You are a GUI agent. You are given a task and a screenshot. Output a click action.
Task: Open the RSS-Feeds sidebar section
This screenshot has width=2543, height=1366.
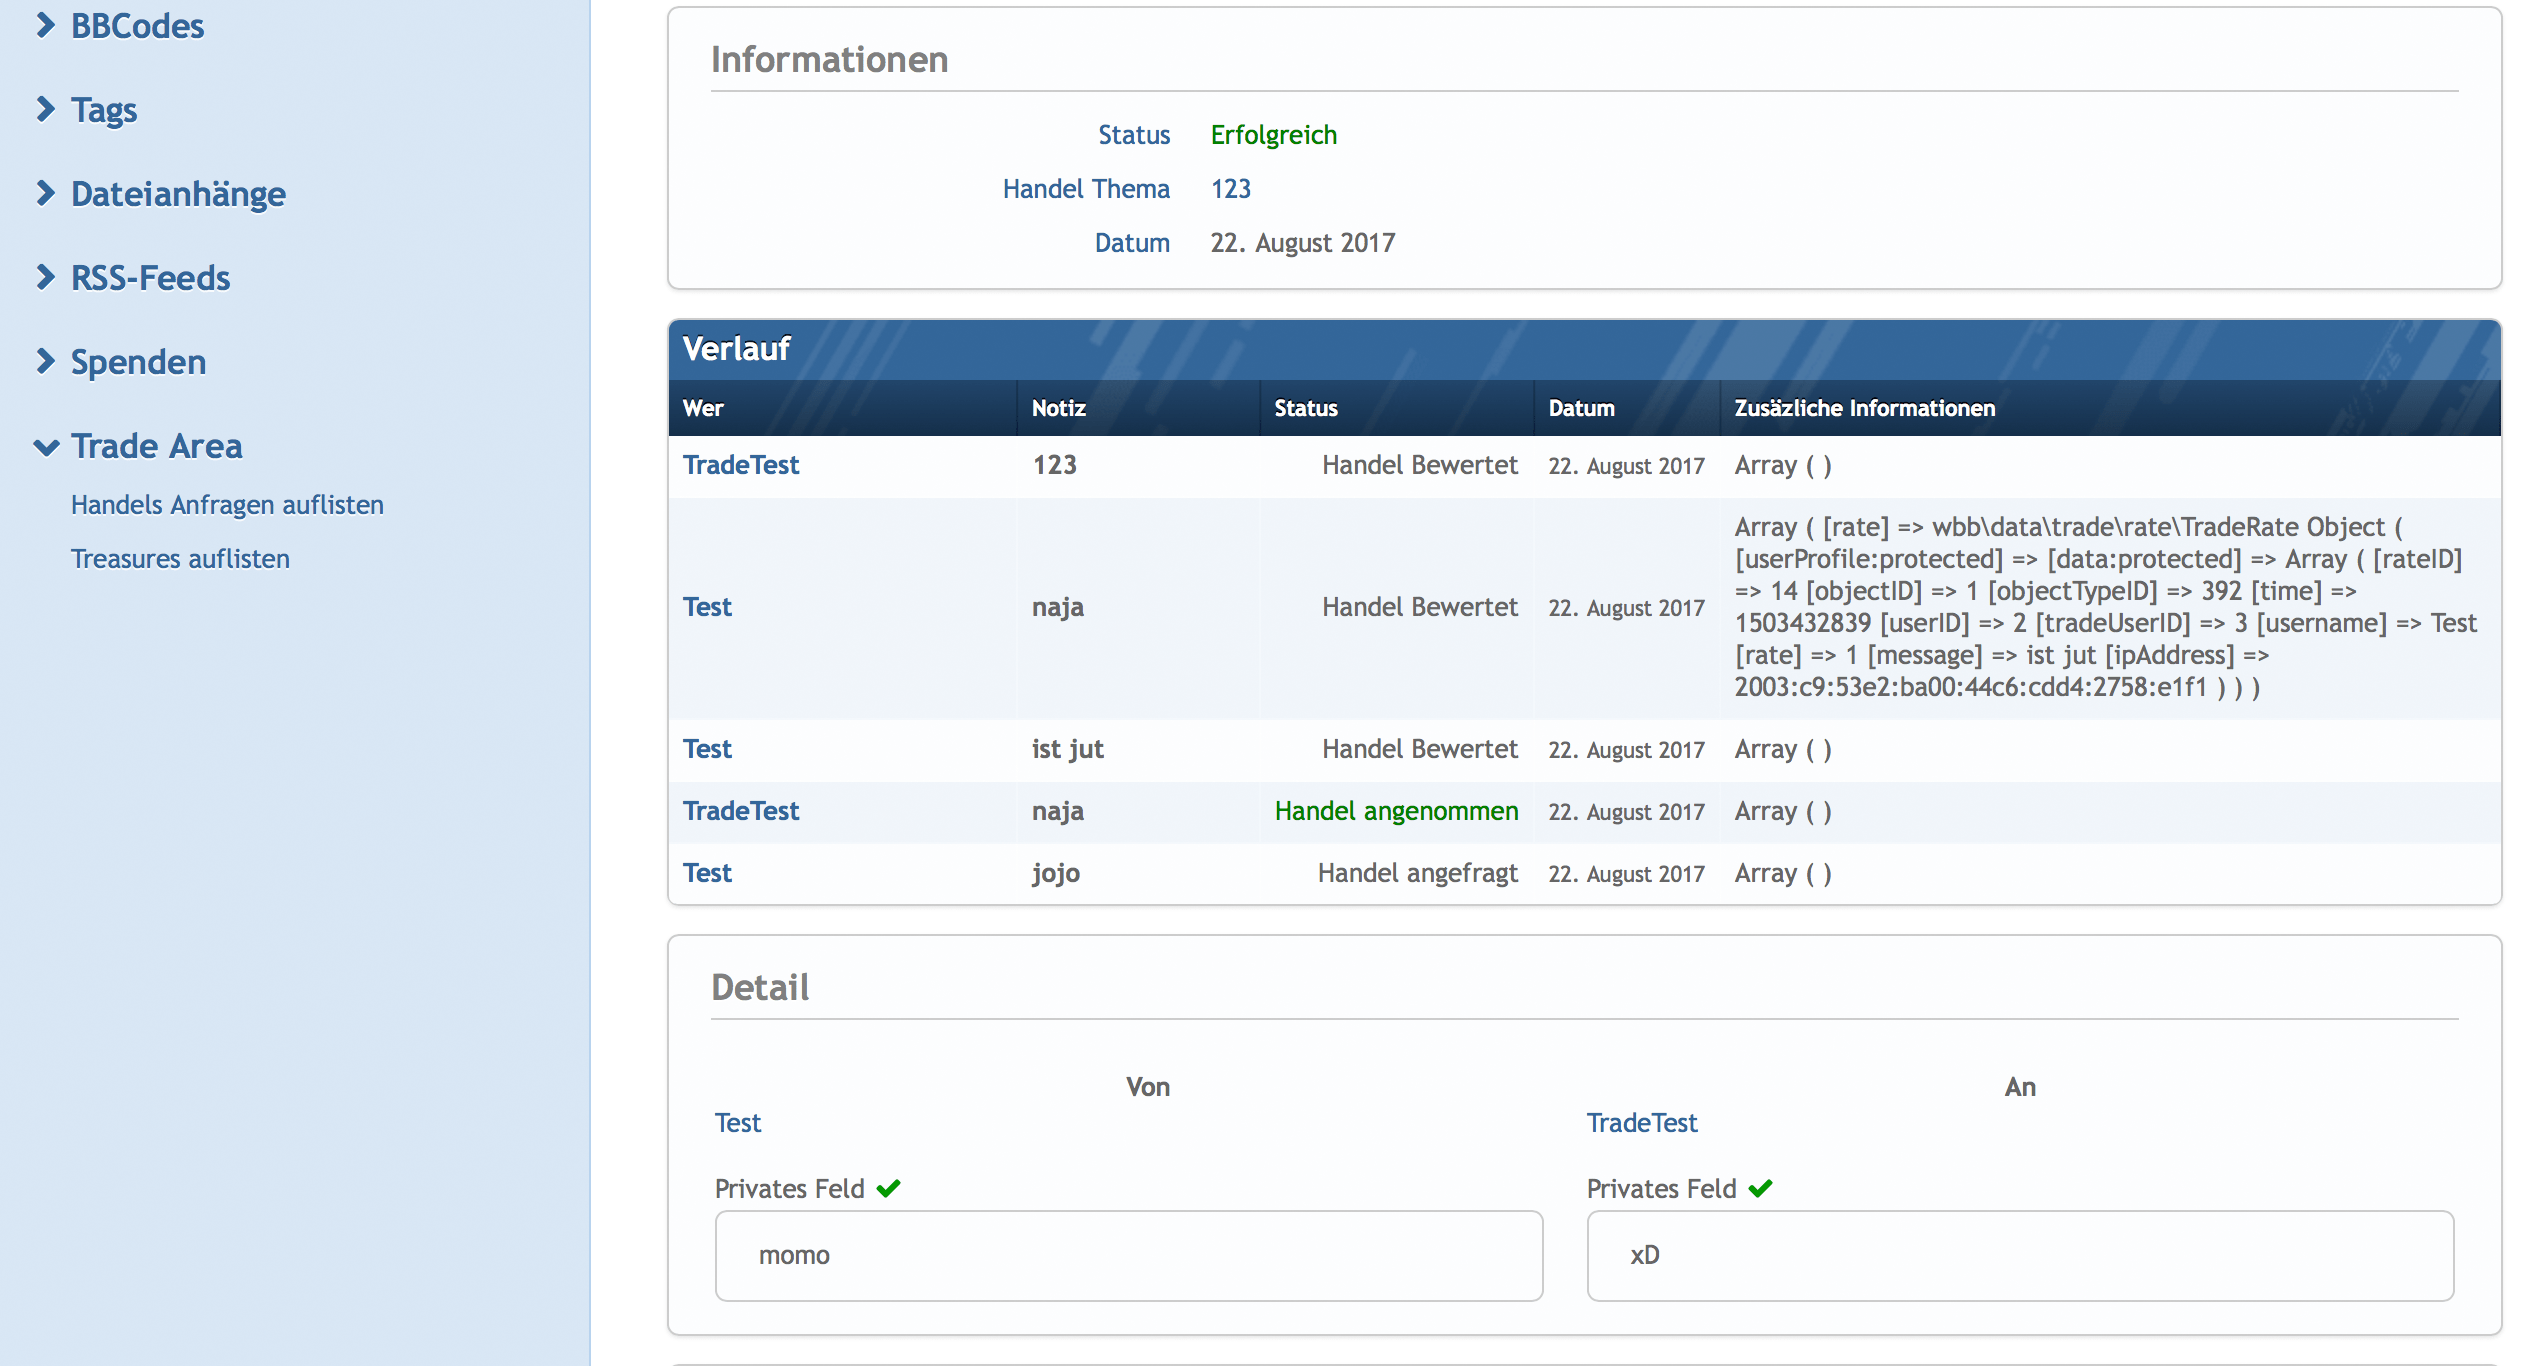coord(150,278)
